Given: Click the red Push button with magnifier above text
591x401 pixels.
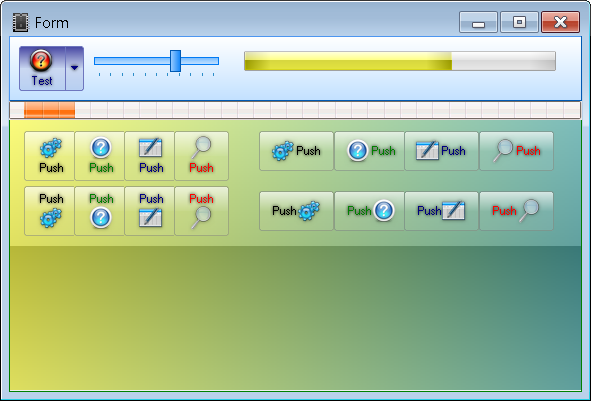Looking at the screenshot, I should [202, 156].
